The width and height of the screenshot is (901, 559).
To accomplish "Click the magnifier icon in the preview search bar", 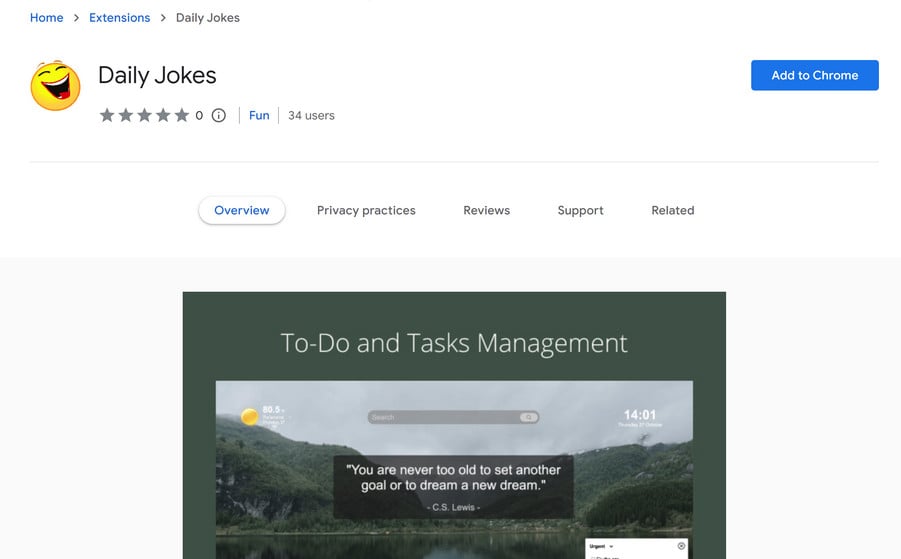I will pos(529,417).
